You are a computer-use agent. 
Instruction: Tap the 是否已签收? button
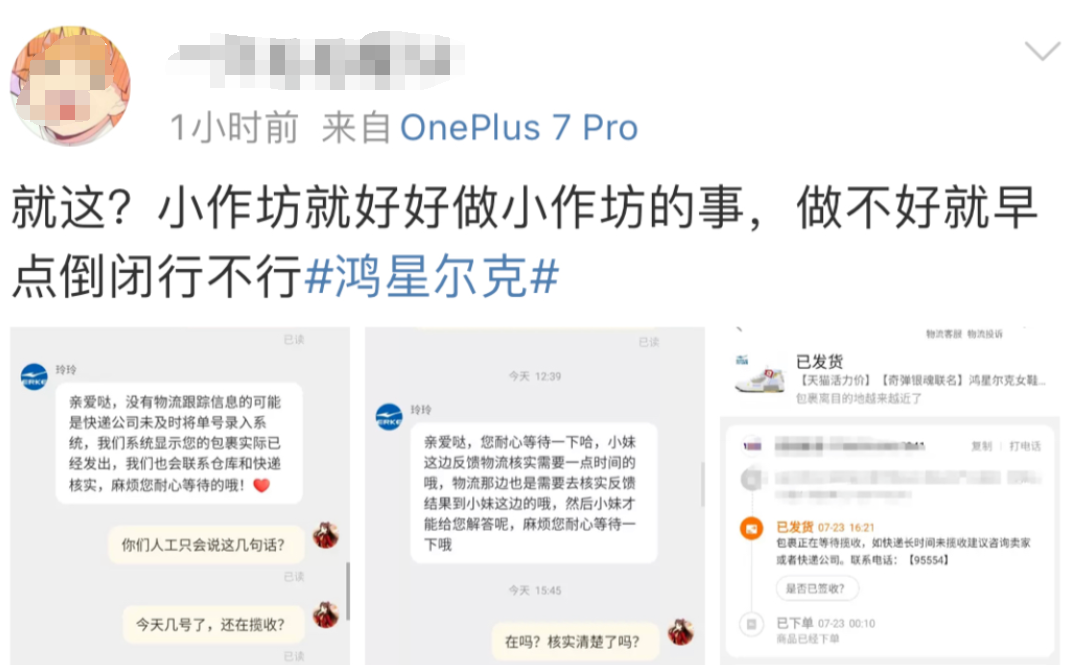pos(817,589)
